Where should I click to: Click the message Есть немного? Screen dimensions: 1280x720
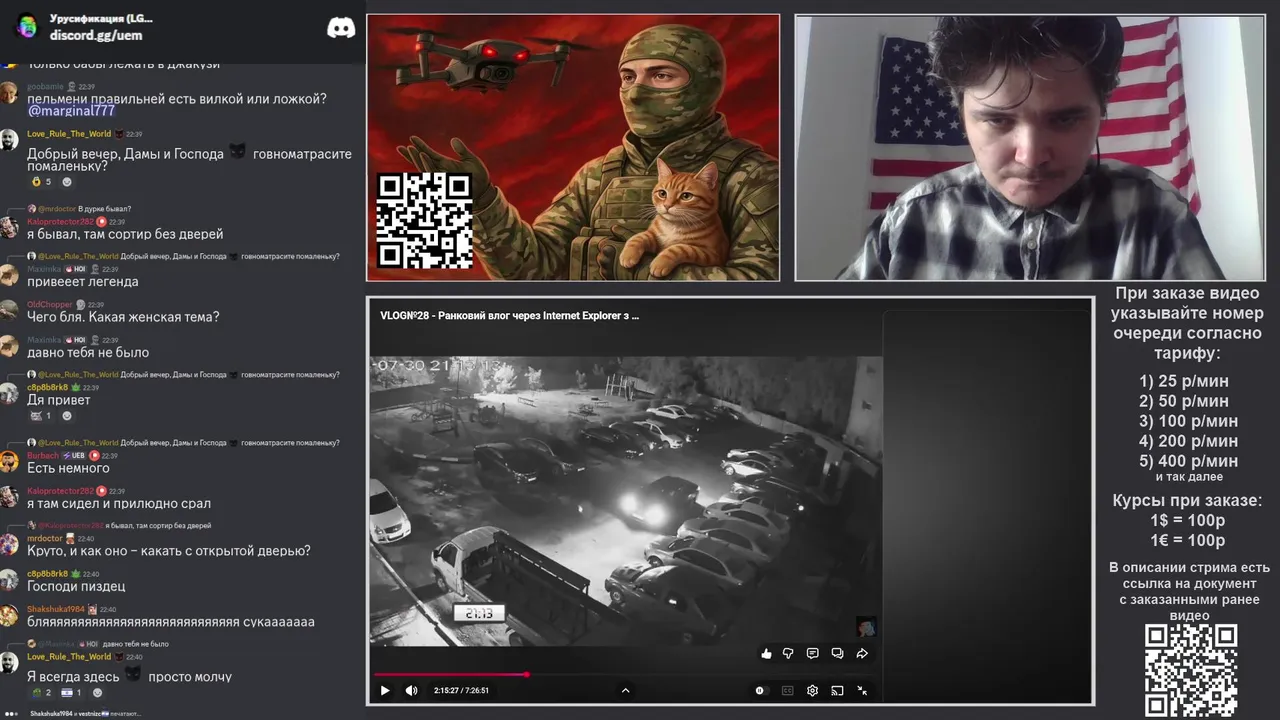pos(68,468)
